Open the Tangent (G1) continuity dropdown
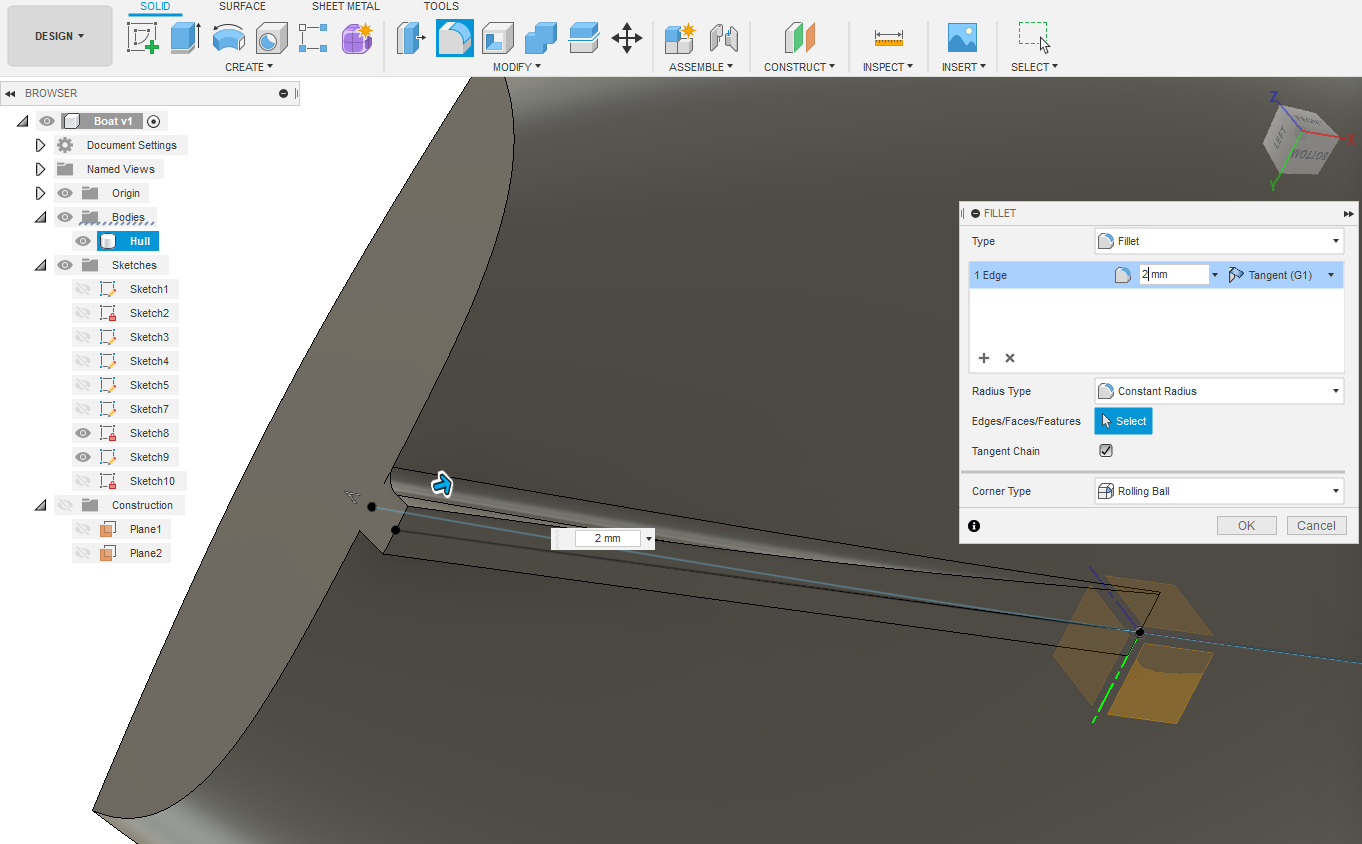The width and height of the screenshot is (1362, 844). point(1282,275)
